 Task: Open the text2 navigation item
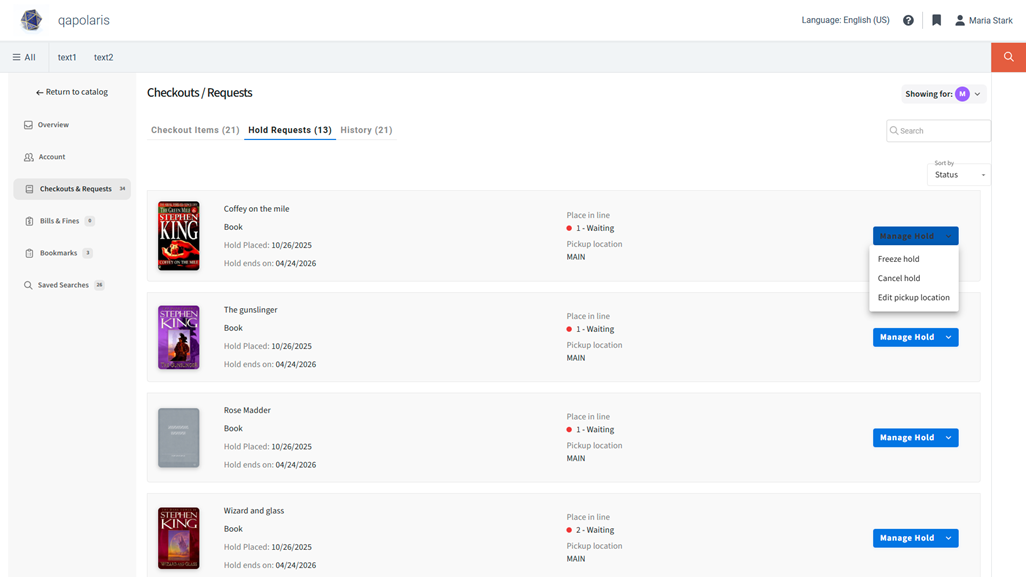click(103, 58)
